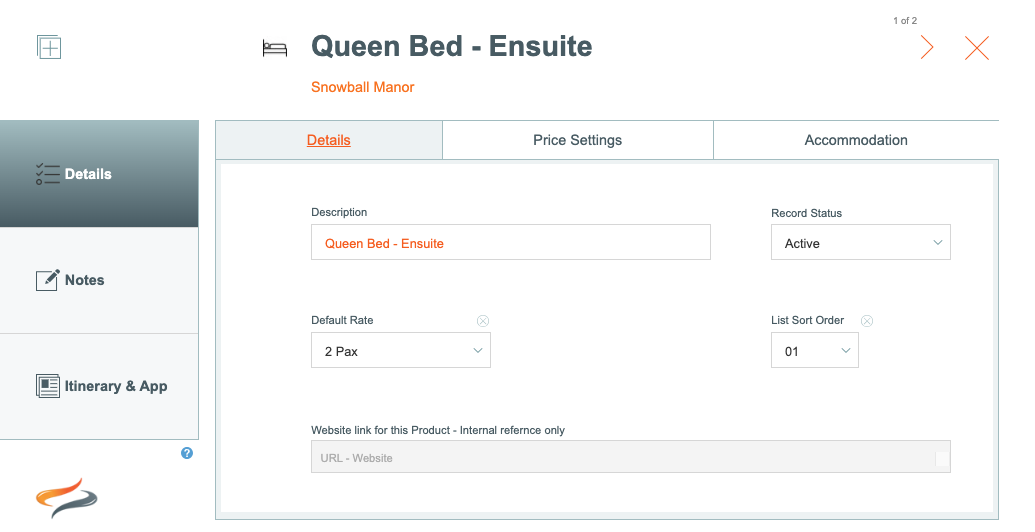Clear the Default Rate field

point(483,321)
